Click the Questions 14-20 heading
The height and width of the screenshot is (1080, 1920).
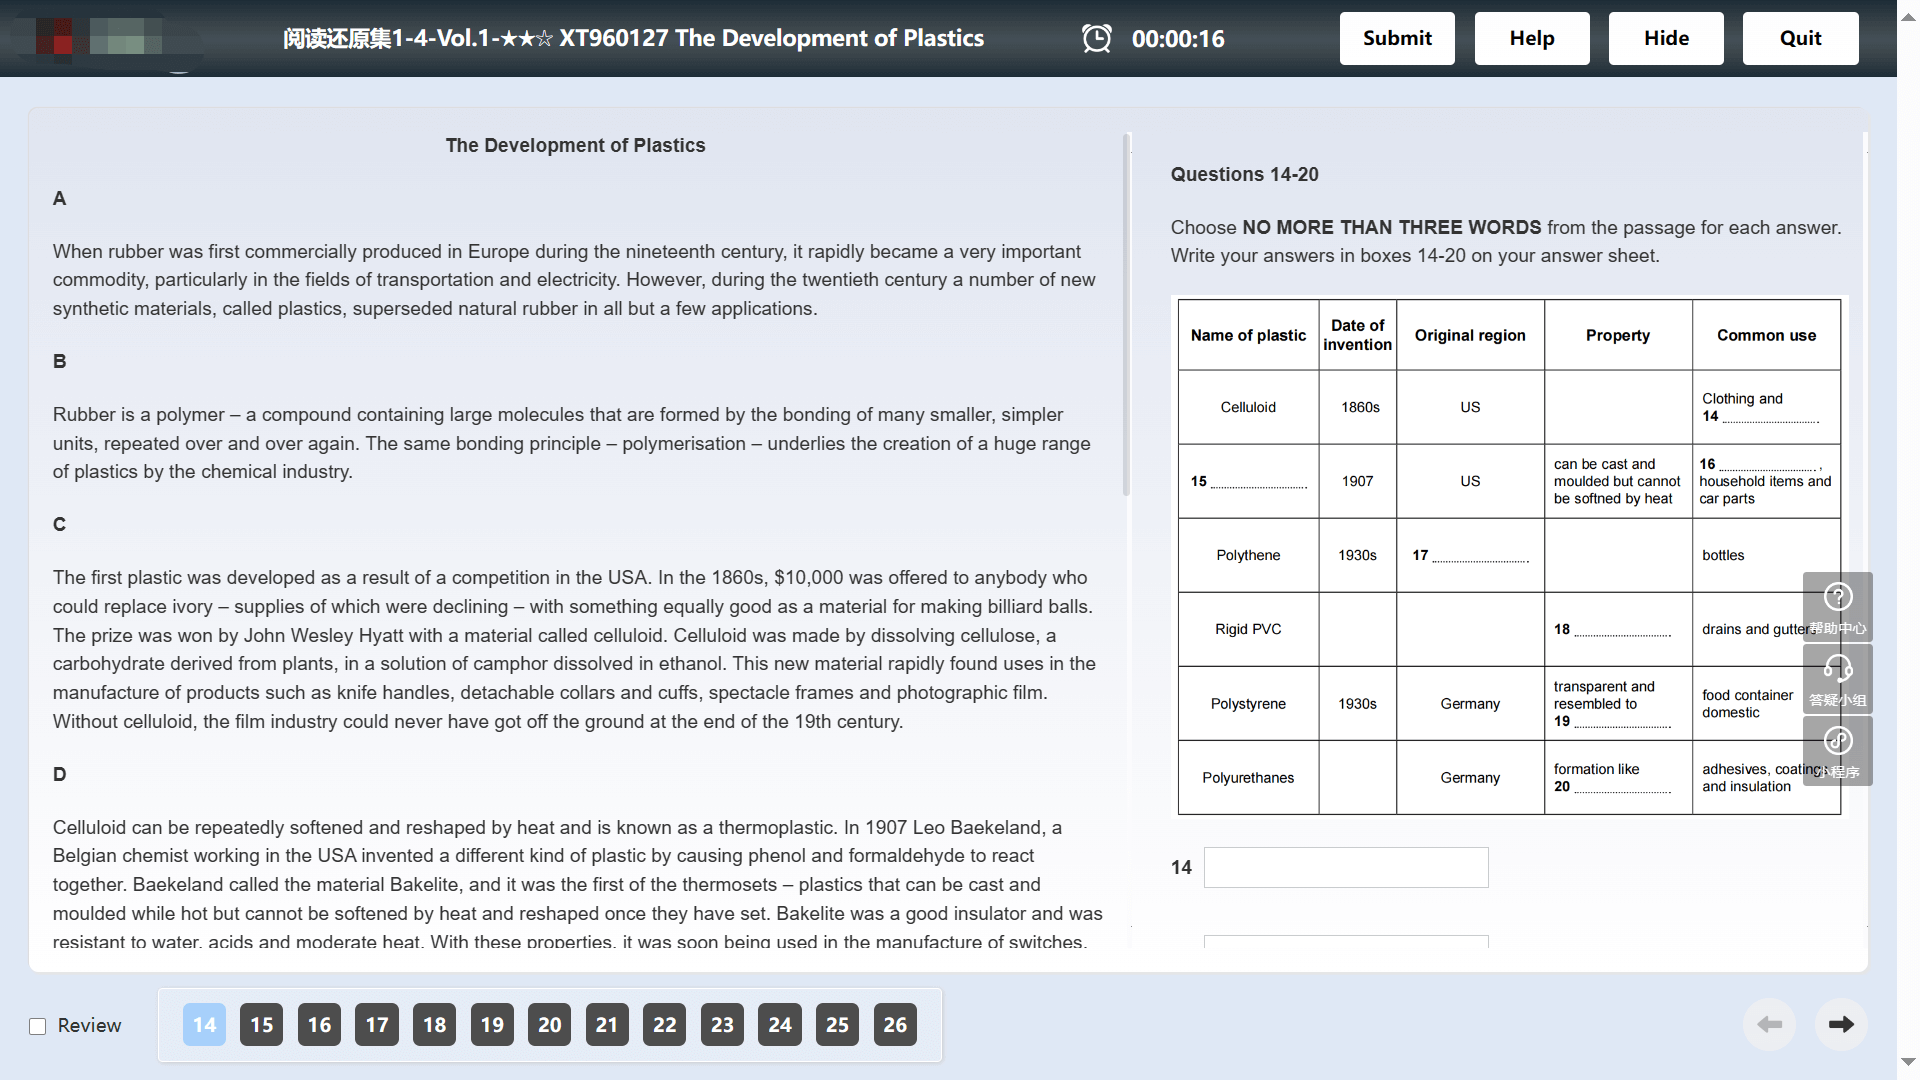pyautogui.click(x=1244, y=174)
